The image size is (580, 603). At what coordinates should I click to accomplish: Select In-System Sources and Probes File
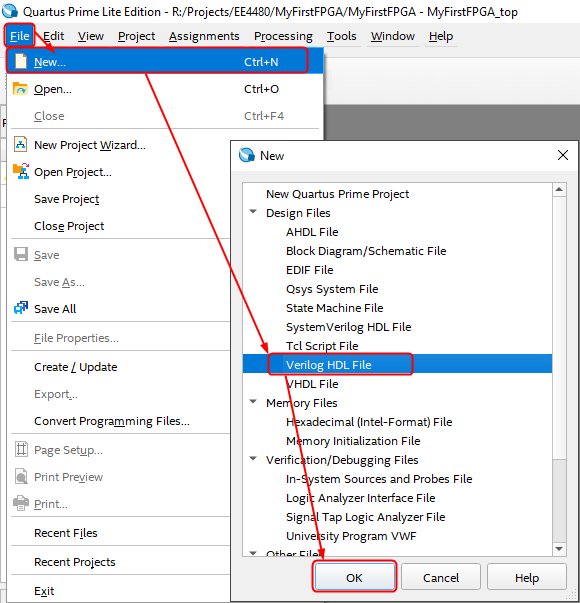click(379, 479)
